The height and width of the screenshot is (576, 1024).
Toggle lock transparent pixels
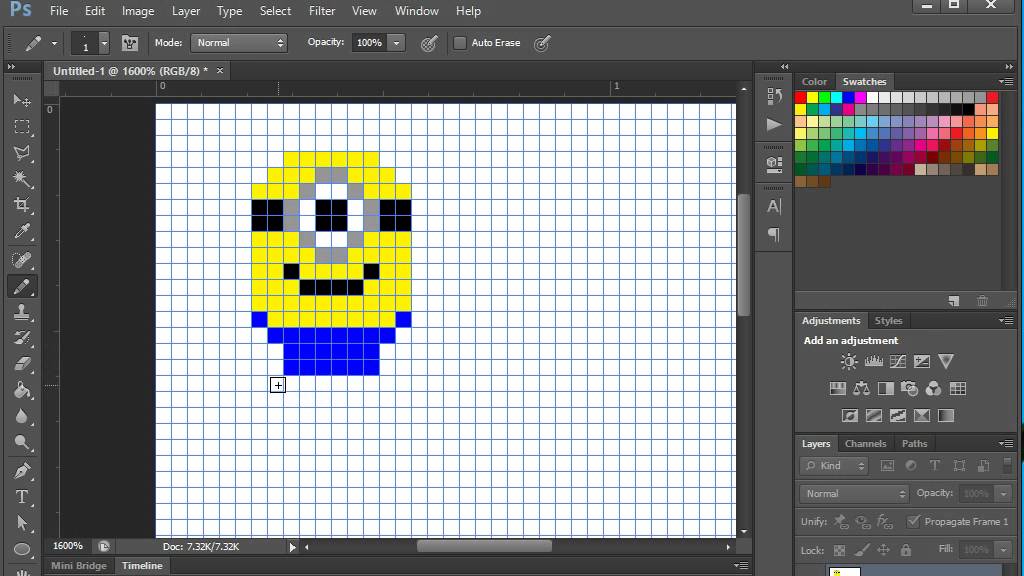point(839,551)
